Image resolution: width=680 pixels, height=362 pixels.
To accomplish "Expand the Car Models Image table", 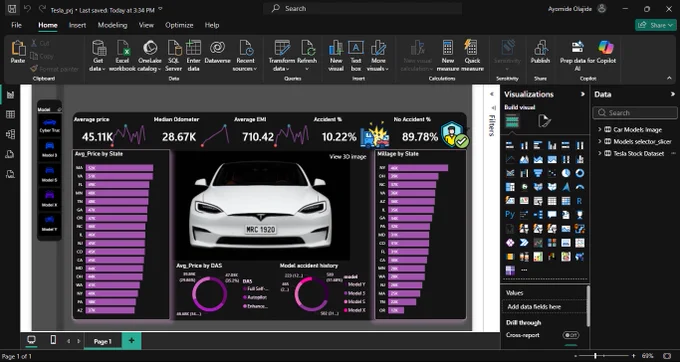I will pyautogui.click(x=600, y=130).
